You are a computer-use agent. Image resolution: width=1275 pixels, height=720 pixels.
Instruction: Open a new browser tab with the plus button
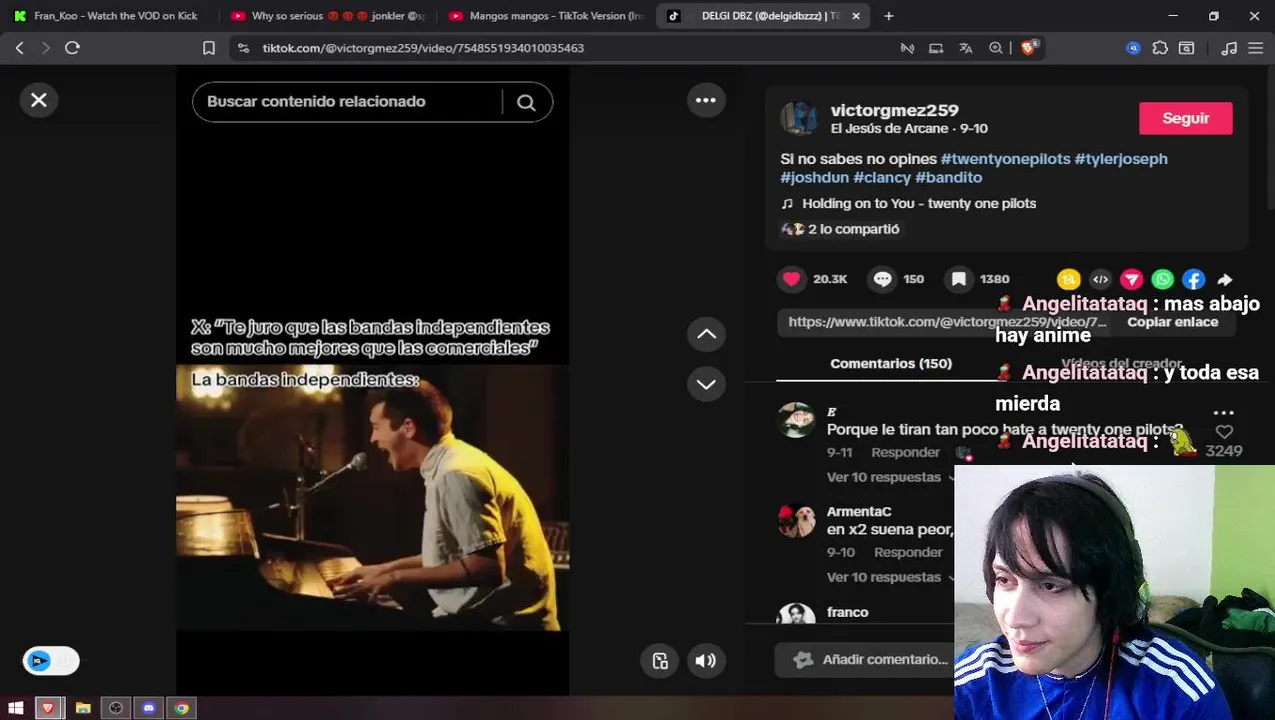point(888,16)
